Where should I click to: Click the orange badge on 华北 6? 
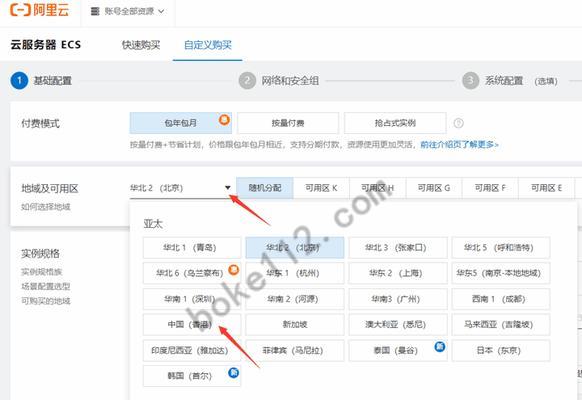[x=233, y=269]
